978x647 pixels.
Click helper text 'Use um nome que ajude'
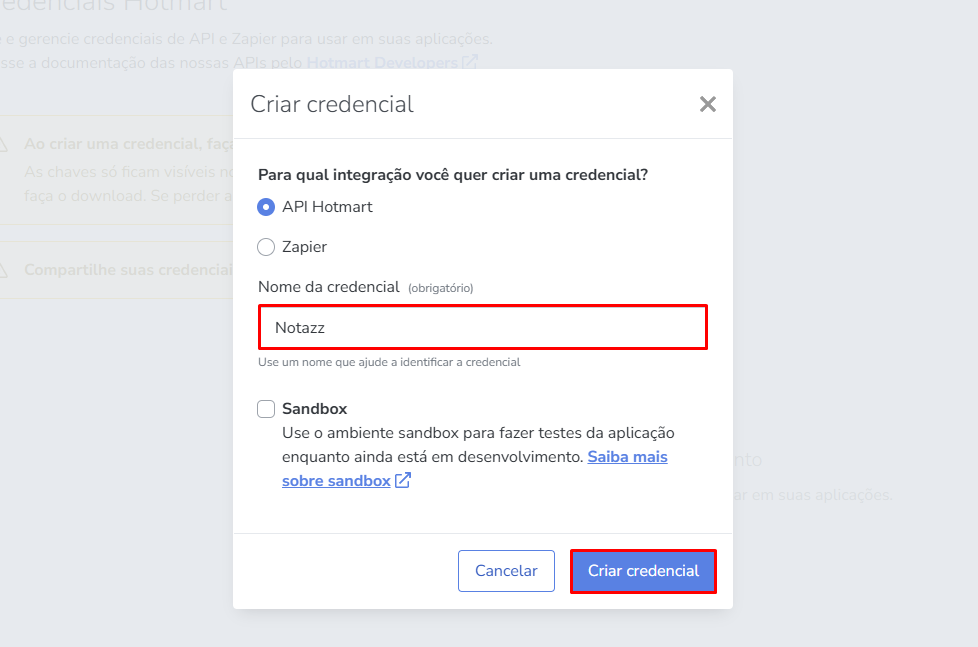pyautogui.click(x=389, y=362)
